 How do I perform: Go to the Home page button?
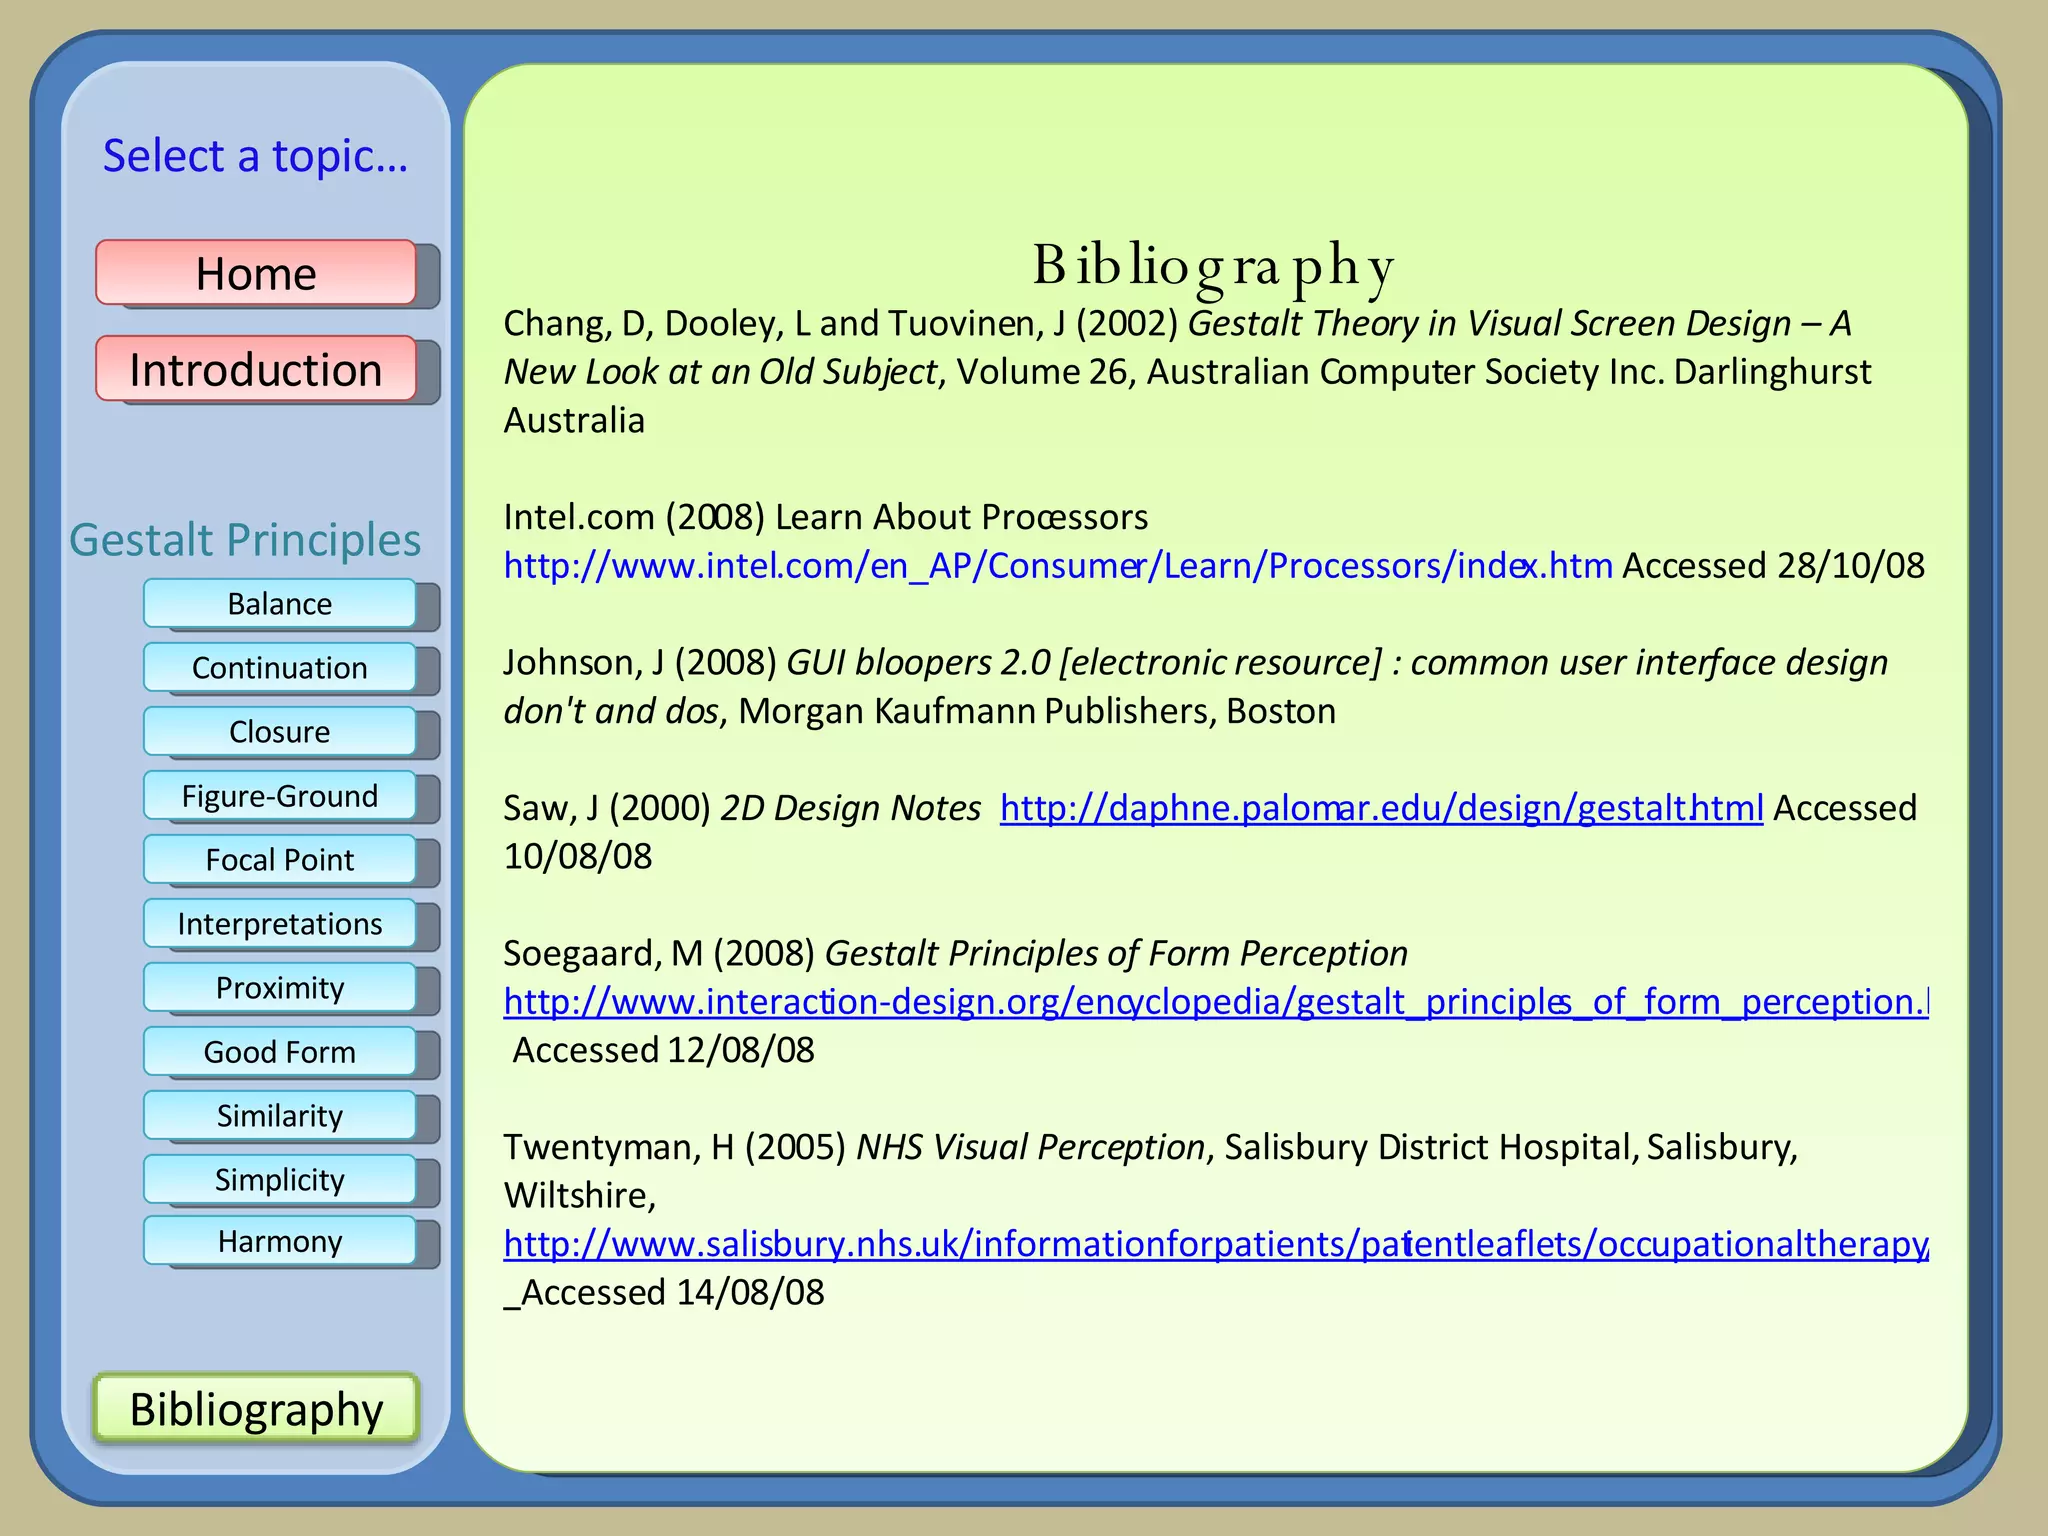point(256,272)
